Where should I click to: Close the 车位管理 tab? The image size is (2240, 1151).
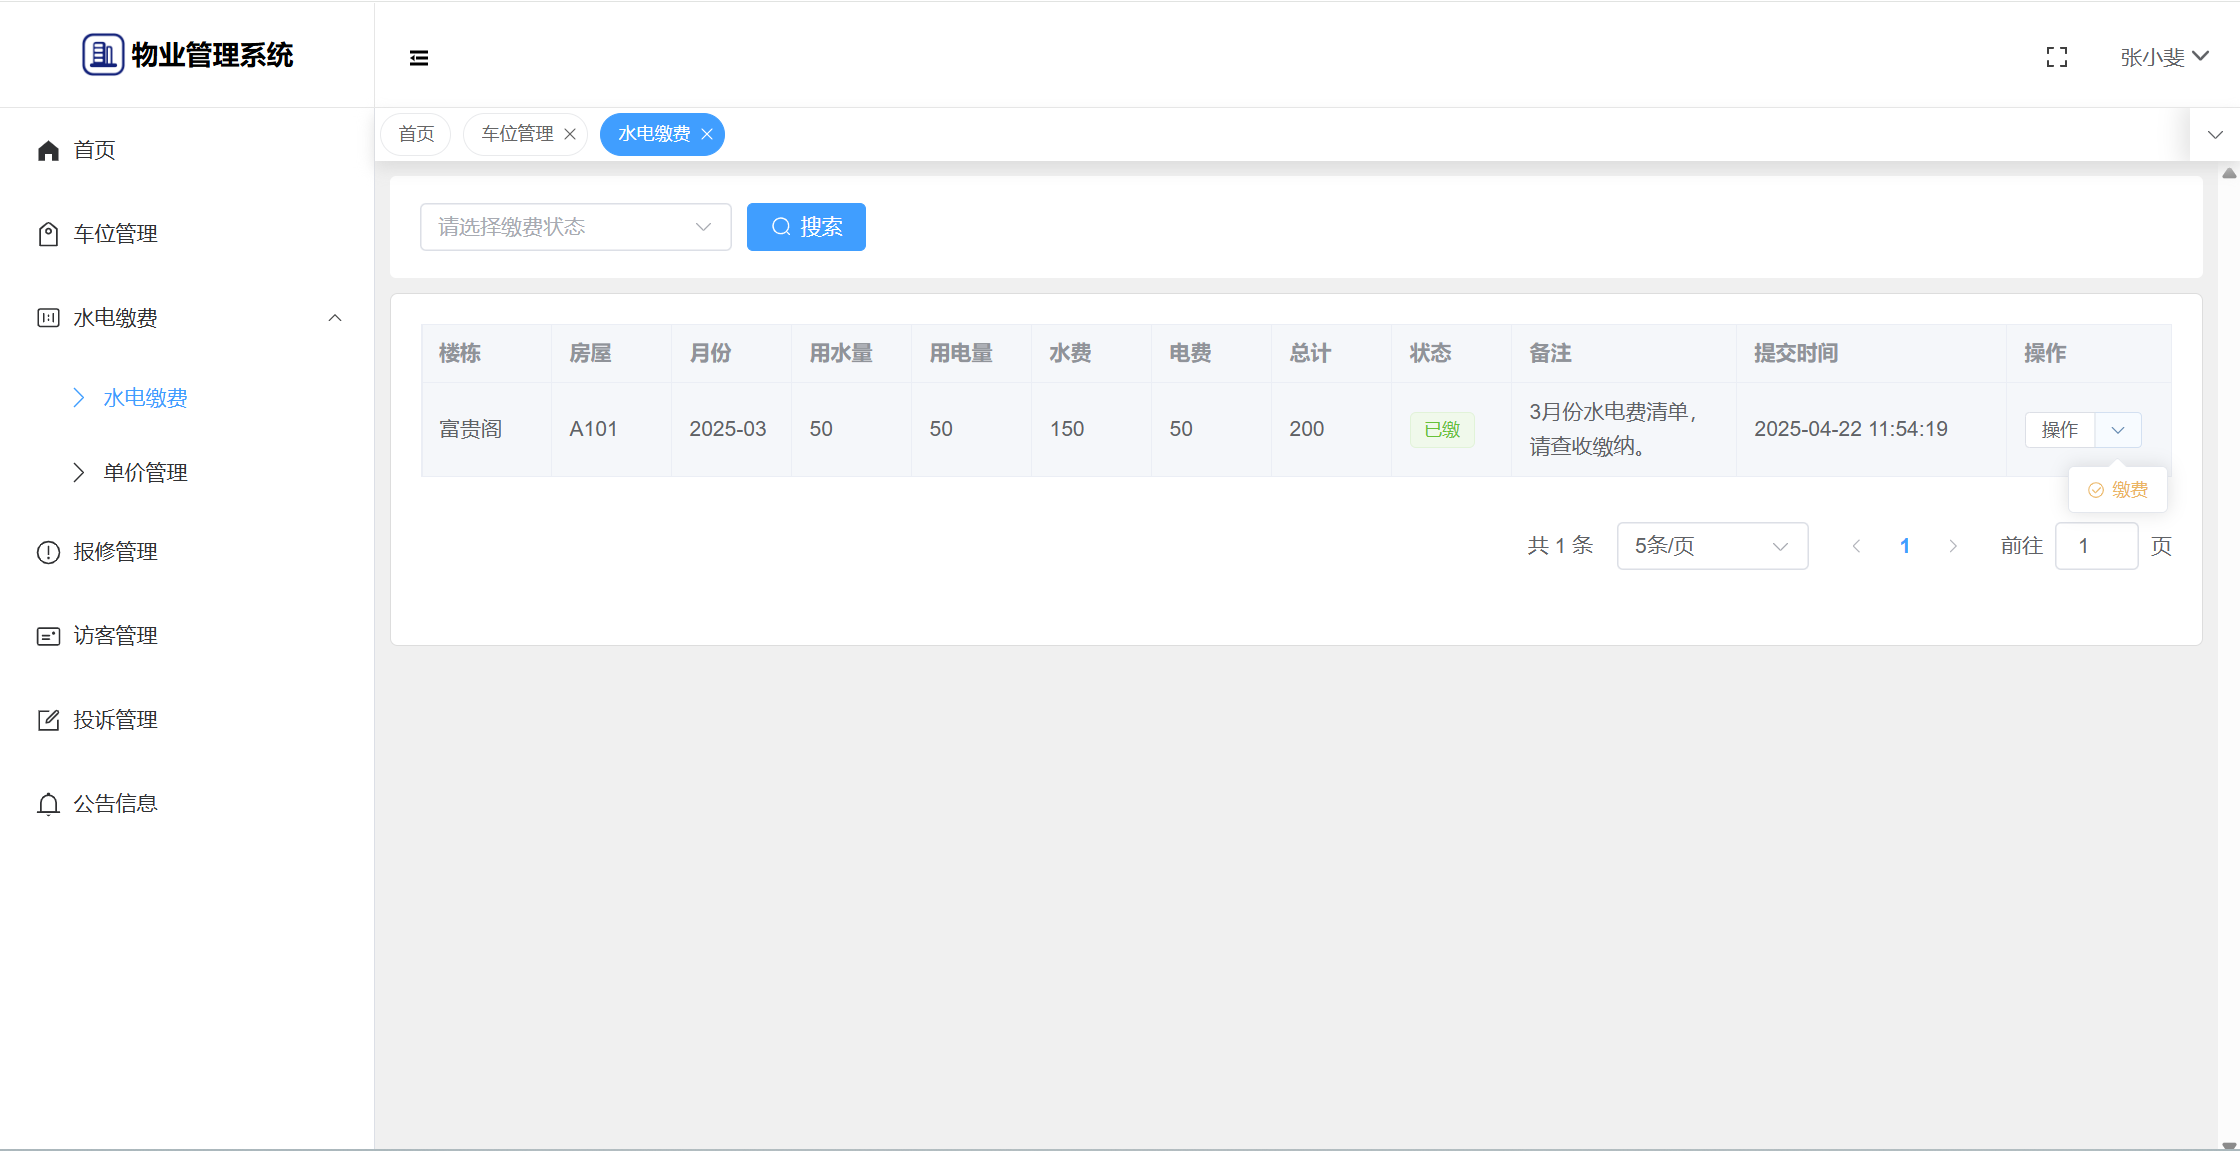point(570,134)
